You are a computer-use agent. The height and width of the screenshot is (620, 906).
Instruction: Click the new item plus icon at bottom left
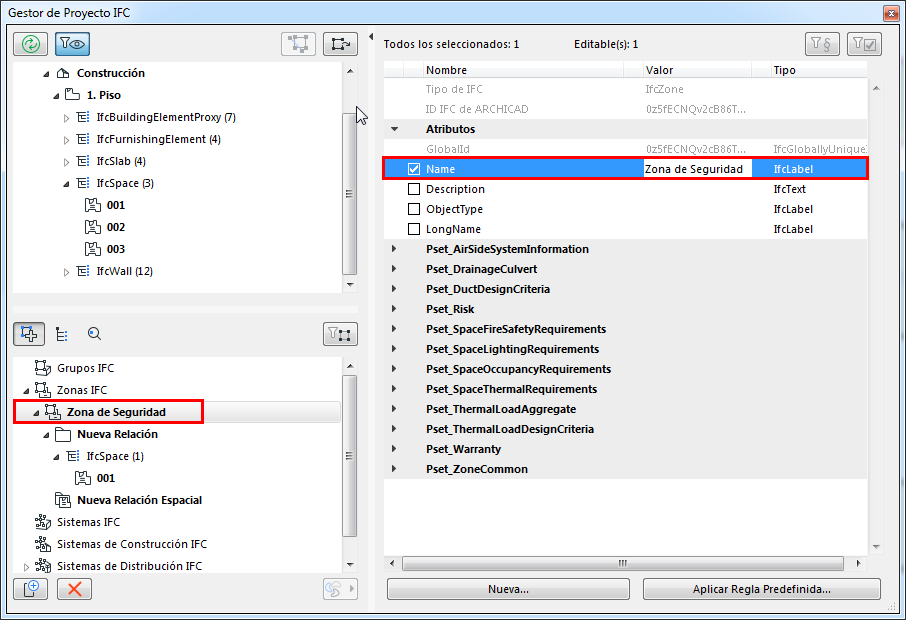tap(30, 589)
